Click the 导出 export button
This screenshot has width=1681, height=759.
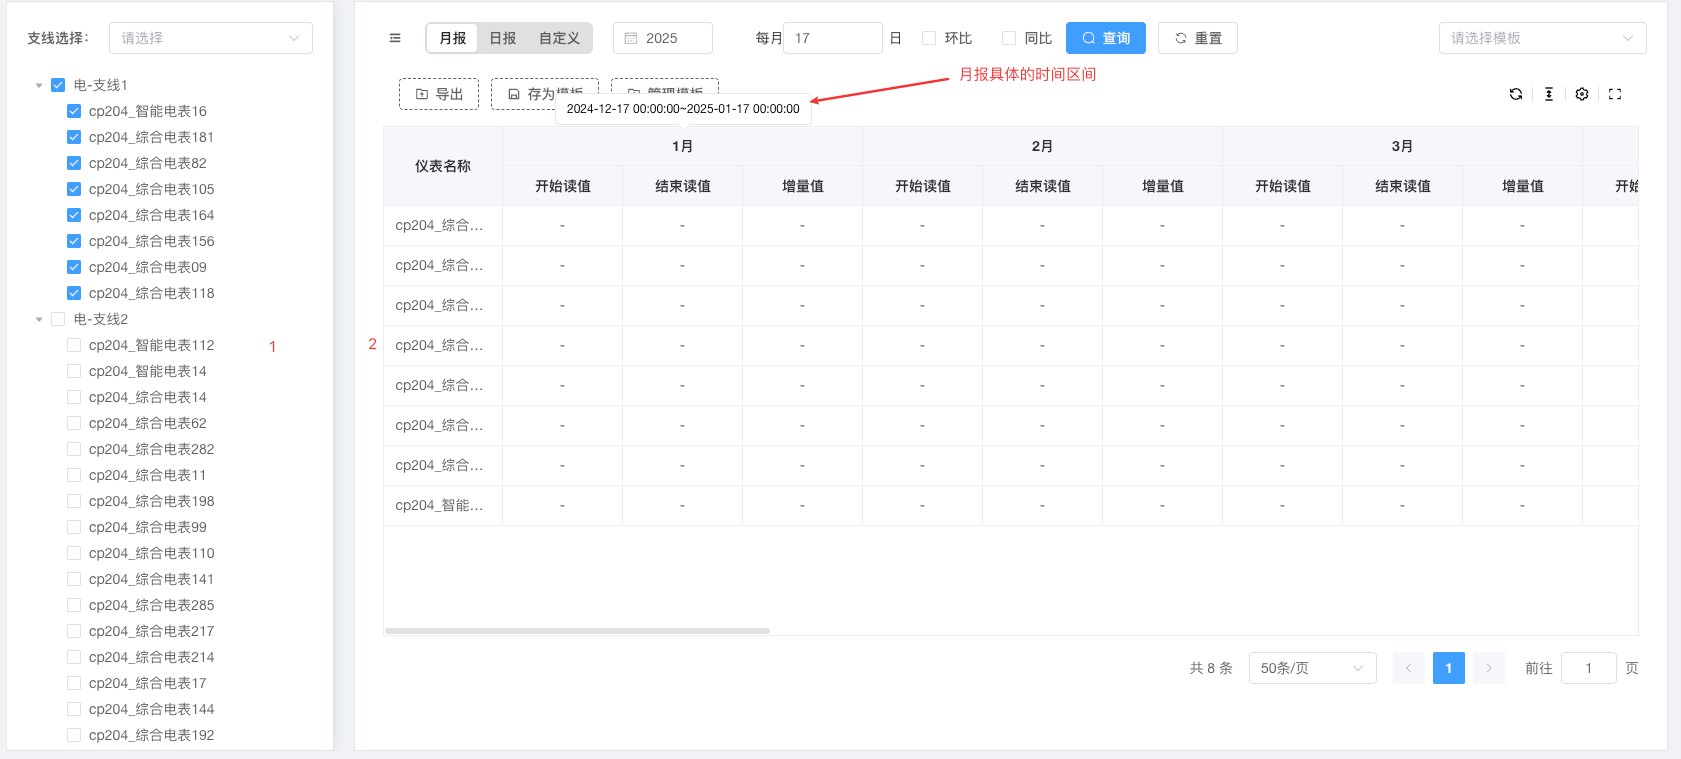[x=439, y=94]
